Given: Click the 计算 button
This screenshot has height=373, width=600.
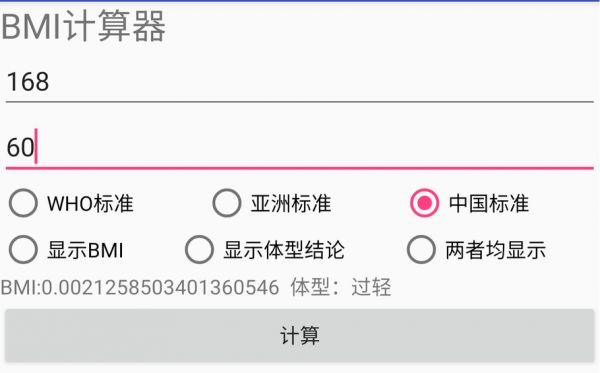Looking at the screenshot, I should (300, 336).
